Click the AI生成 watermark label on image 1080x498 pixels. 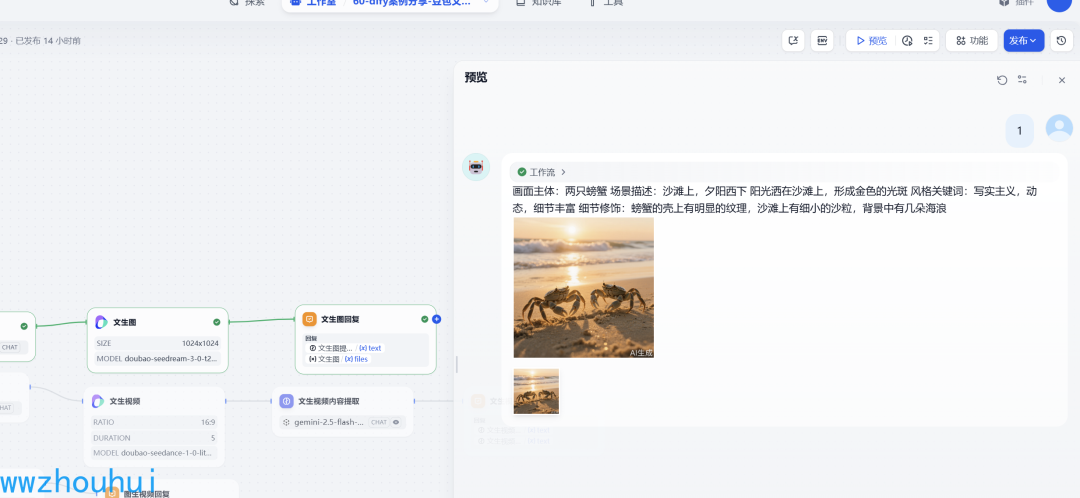641,353
